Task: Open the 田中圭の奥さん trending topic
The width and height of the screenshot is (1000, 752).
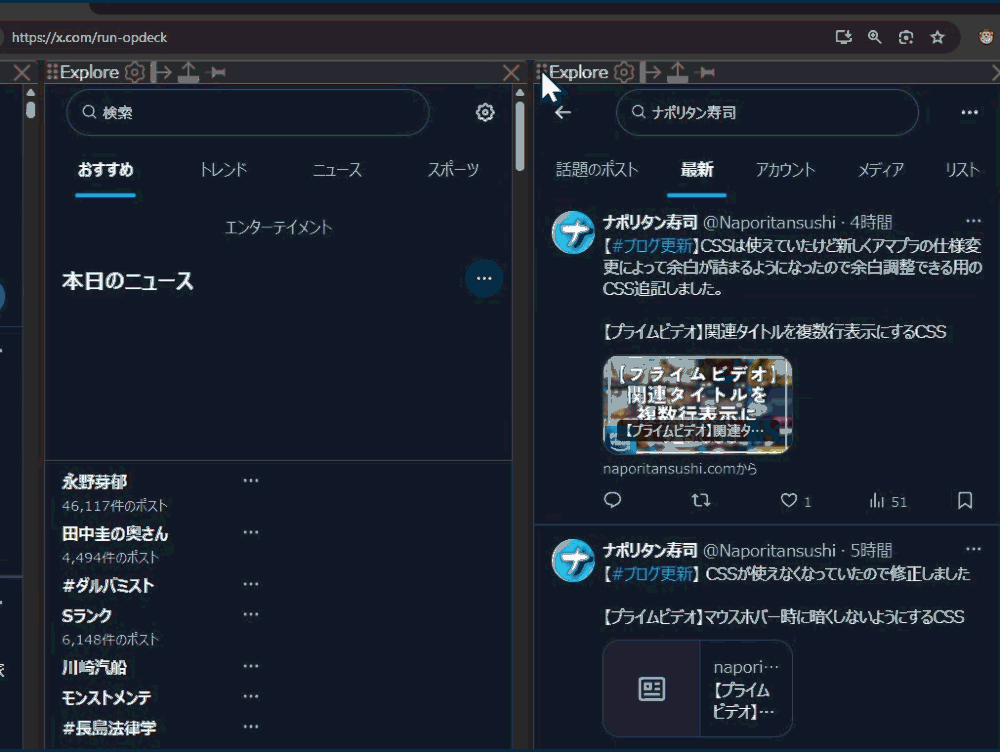Action: (115, 533)
